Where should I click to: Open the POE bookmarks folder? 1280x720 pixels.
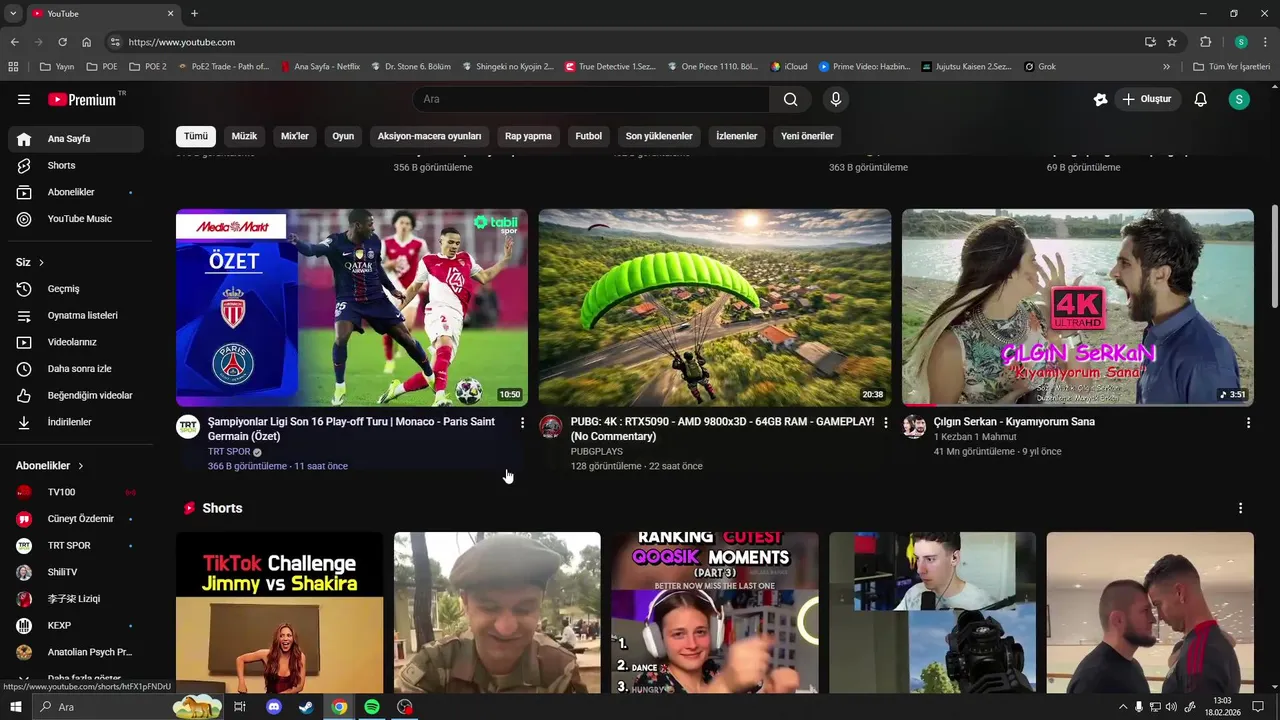(103, 67)
